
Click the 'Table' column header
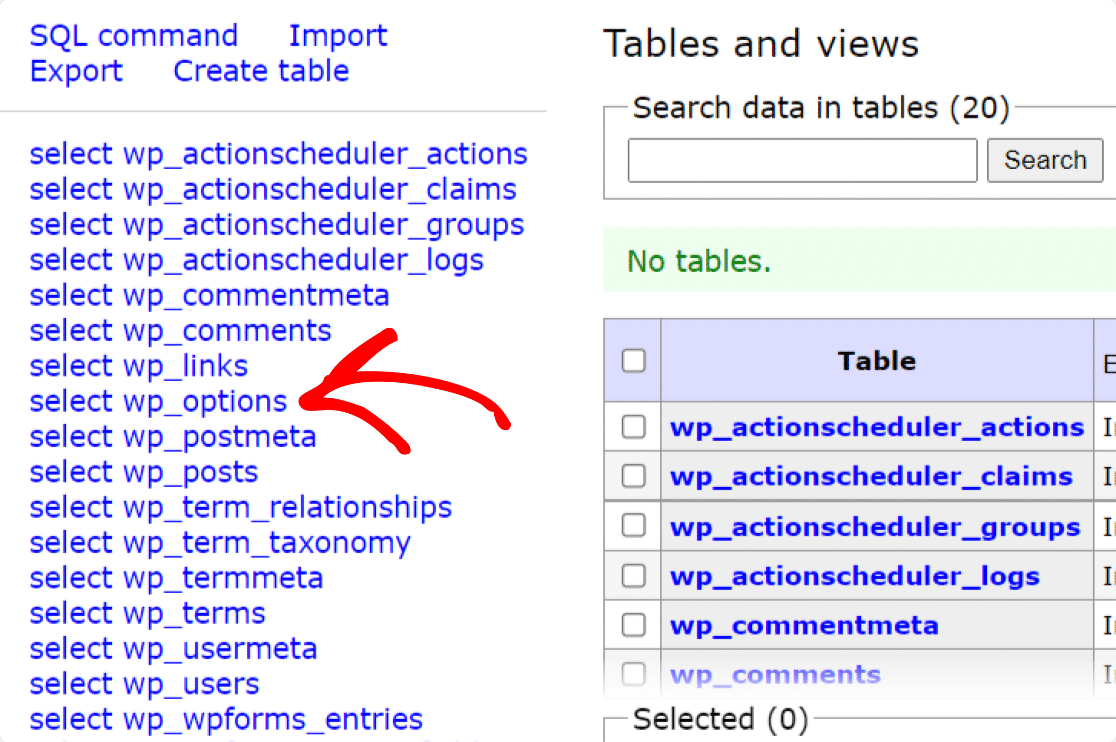point(877,361)
